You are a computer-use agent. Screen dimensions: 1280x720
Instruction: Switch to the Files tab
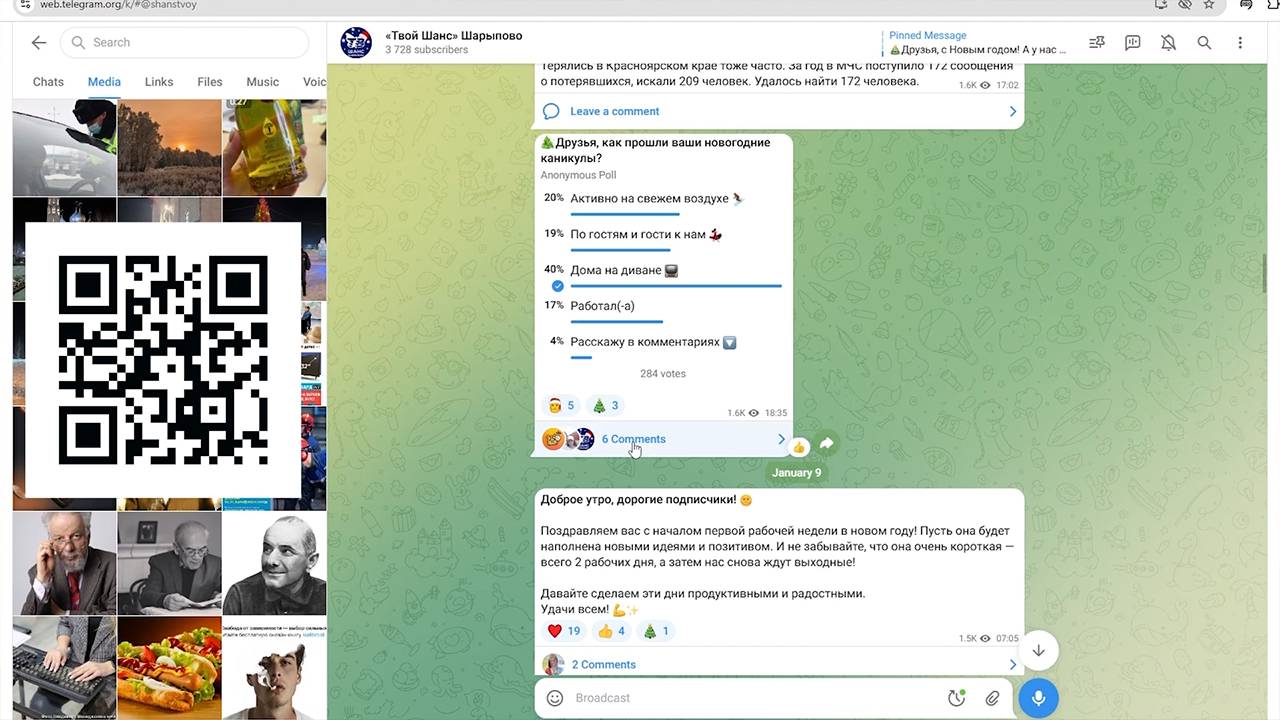coord(210,82)
